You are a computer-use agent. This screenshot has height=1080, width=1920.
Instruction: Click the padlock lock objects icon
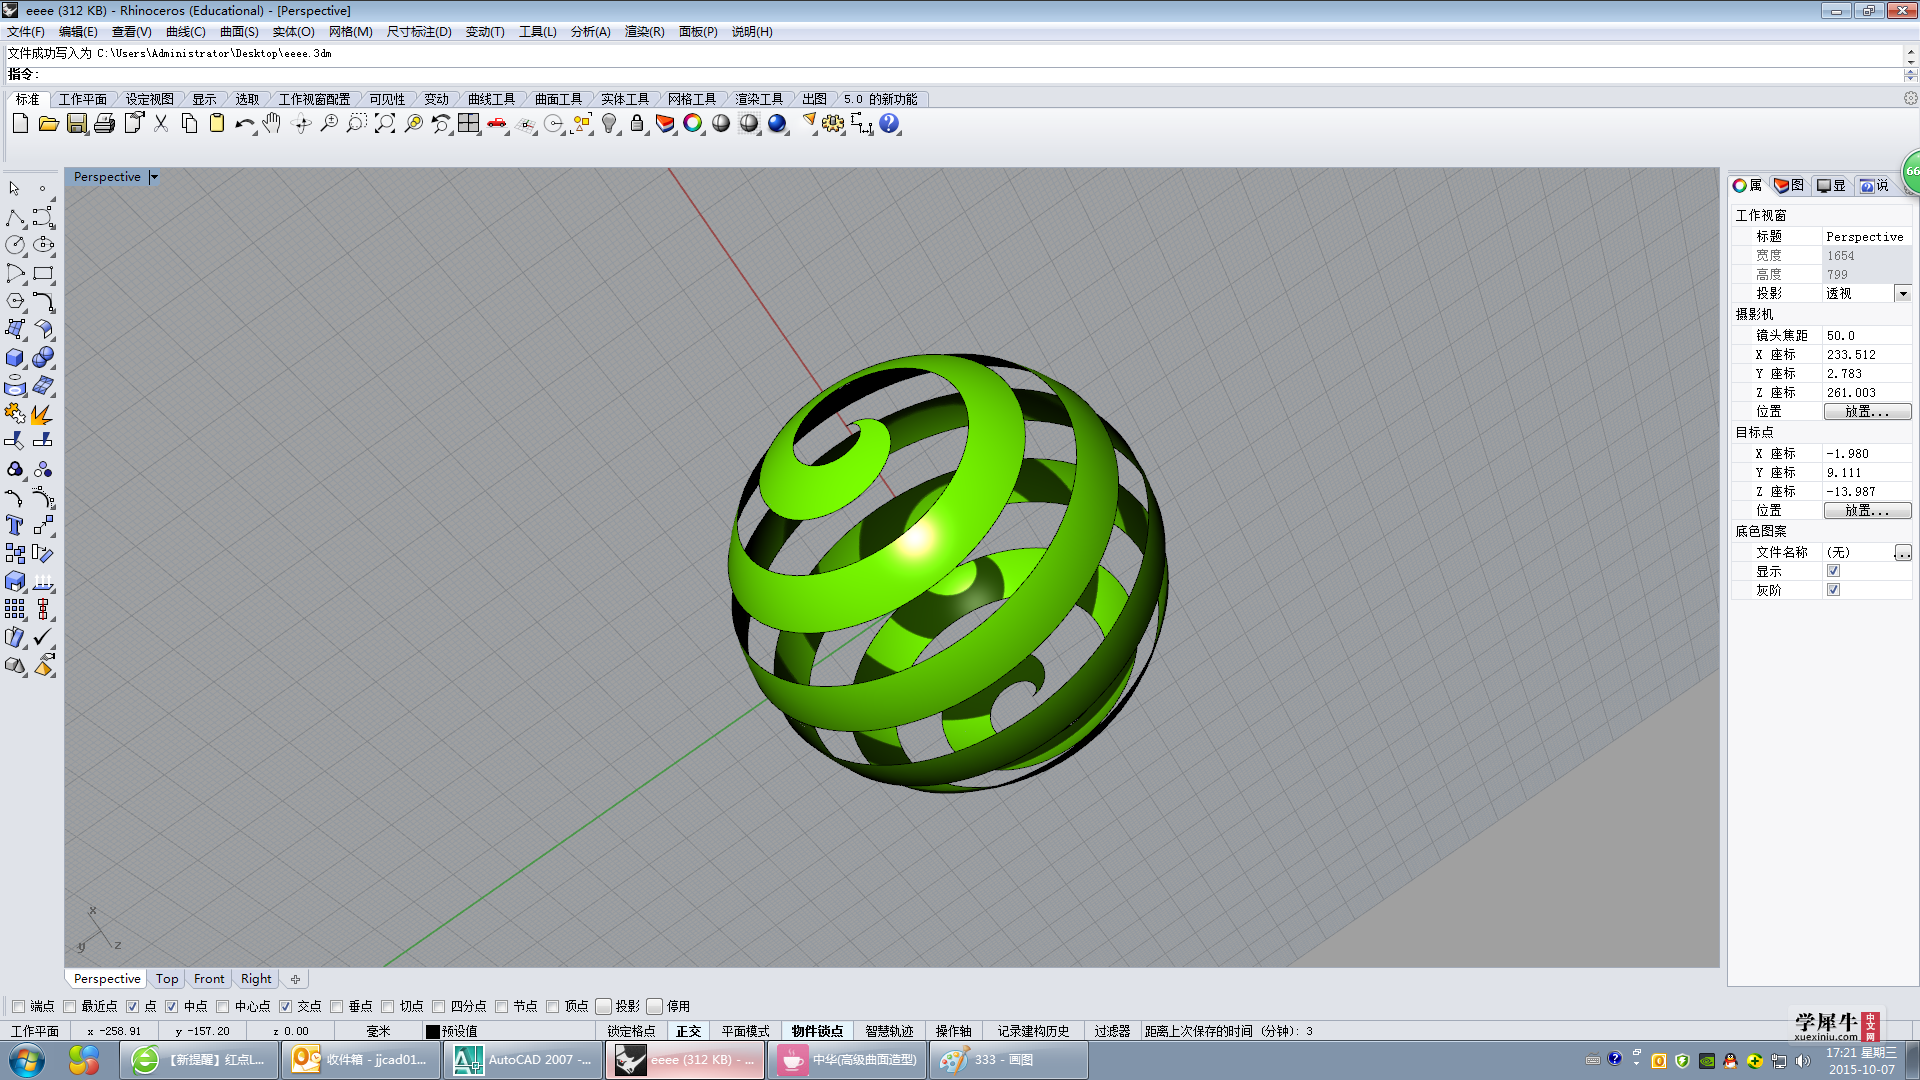(x=637, y=123)
